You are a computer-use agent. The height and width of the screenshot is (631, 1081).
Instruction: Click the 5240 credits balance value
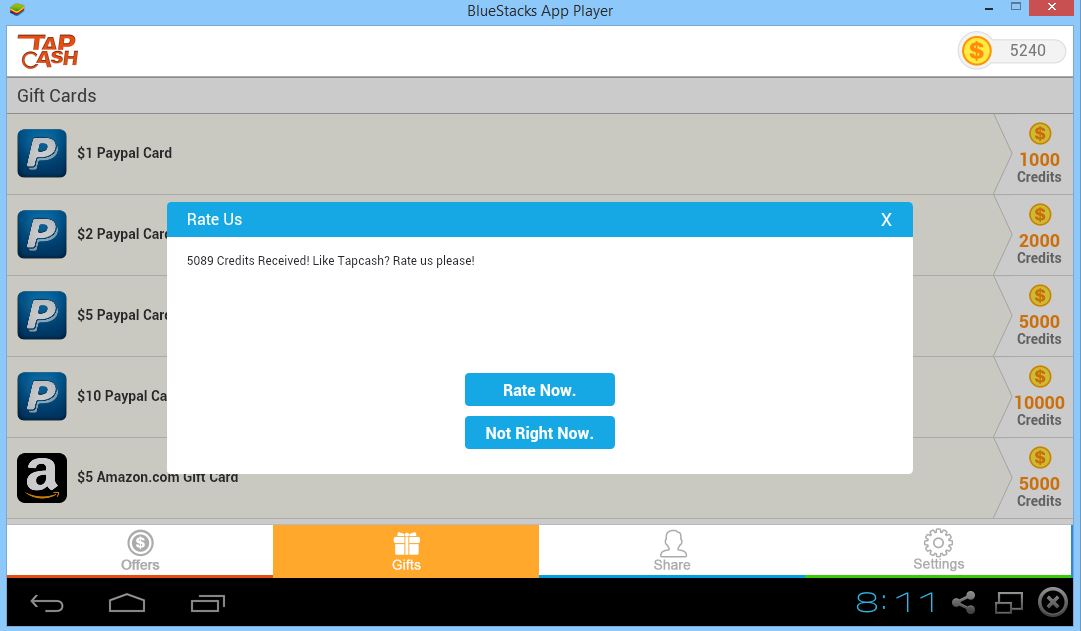coord(1027,50)
